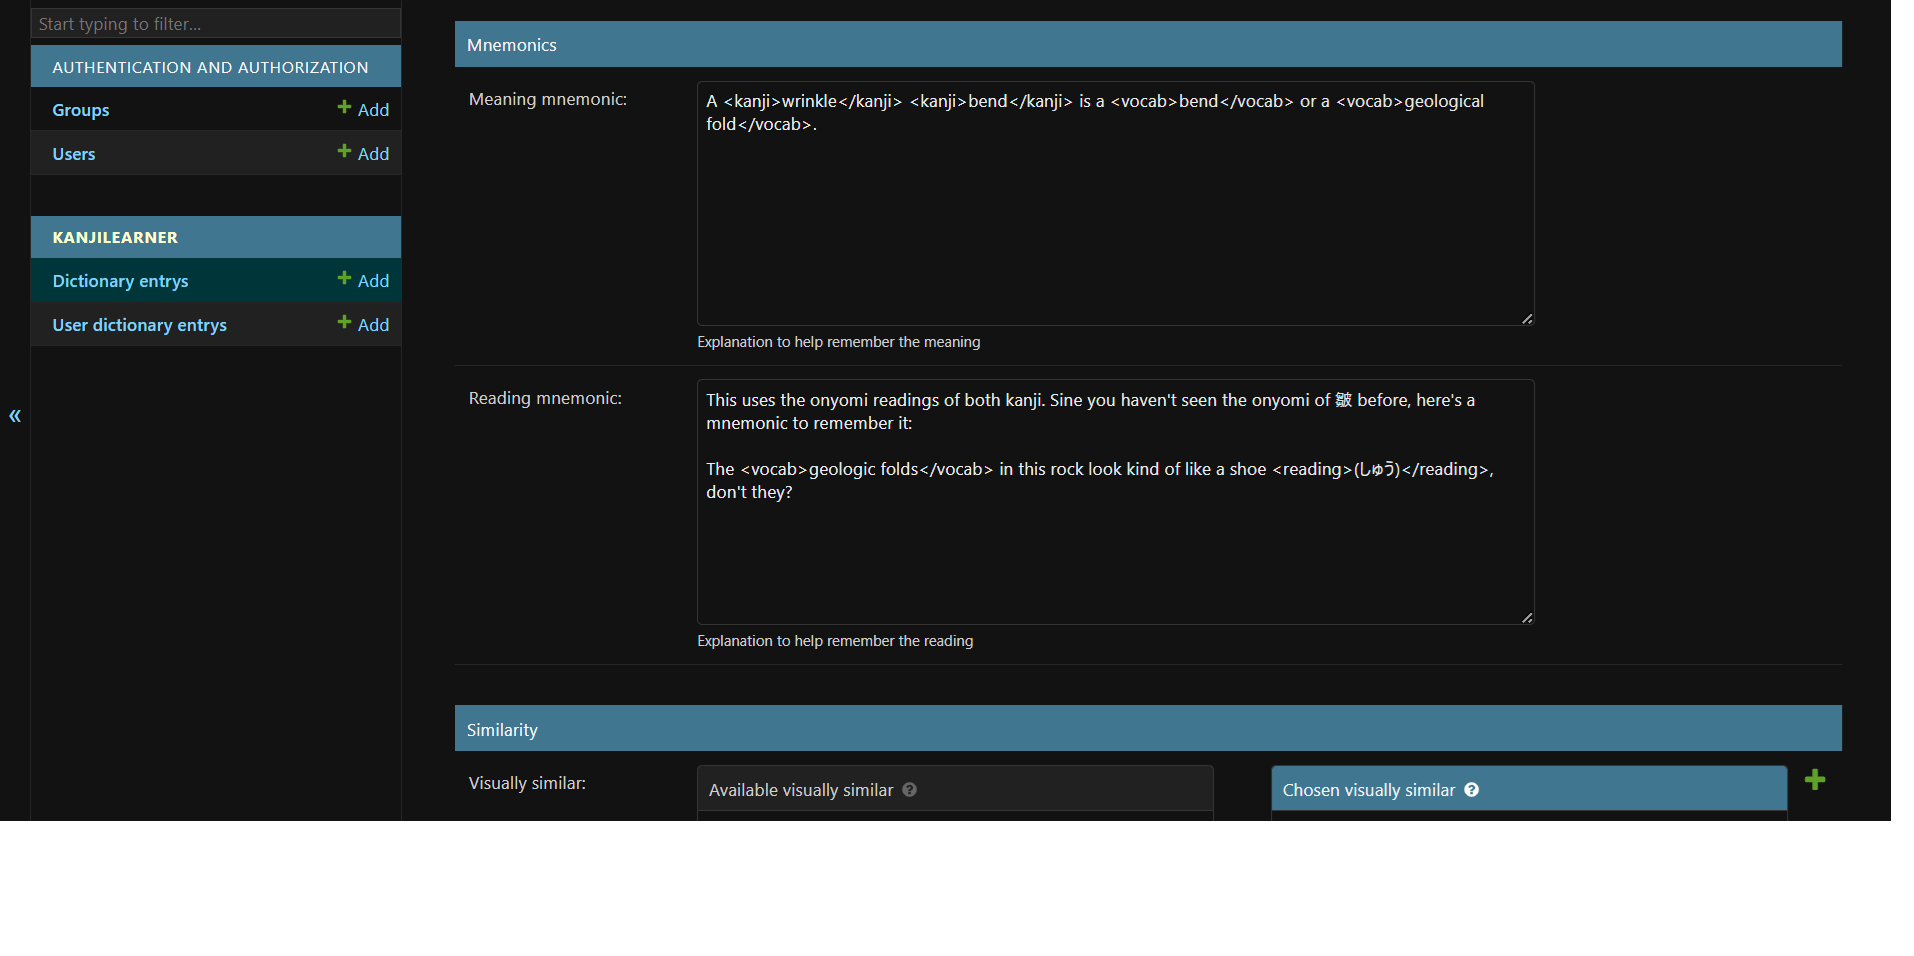Collapse the sidebar with the double-chevron toggle
Viewport: 1914px width, 956px height.
pos(15,416)
